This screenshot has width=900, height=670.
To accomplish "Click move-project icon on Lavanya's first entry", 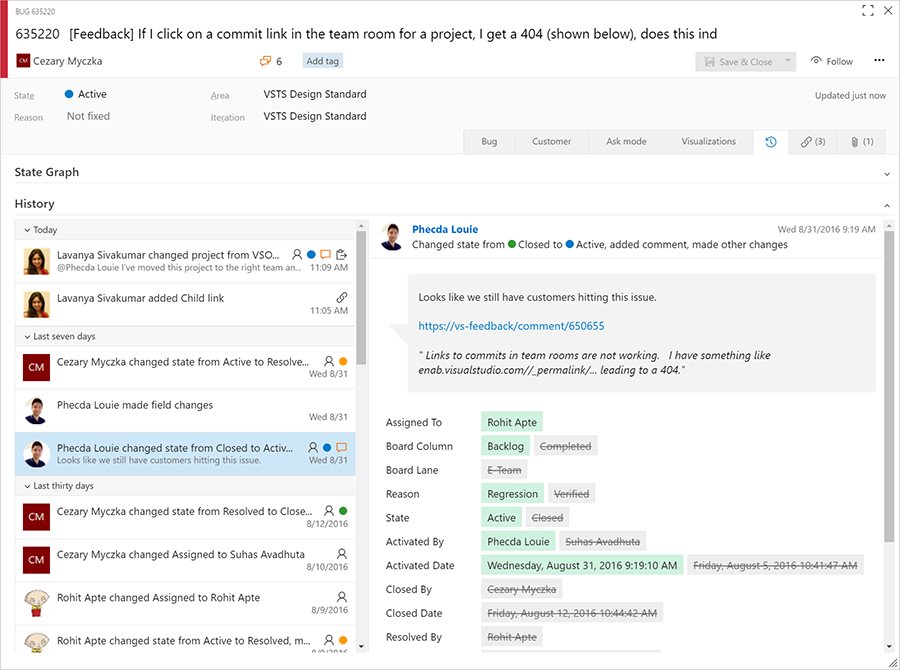I will [x=342, y=254].
